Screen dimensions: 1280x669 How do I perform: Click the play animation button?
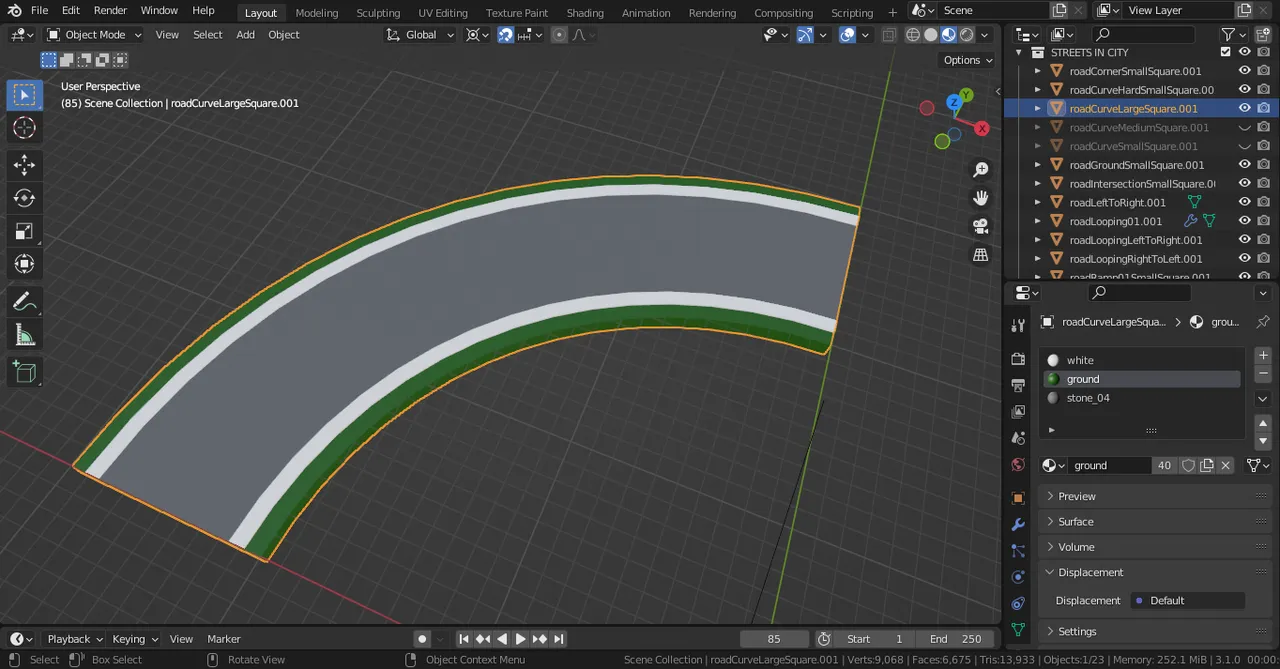coord(520,639)
